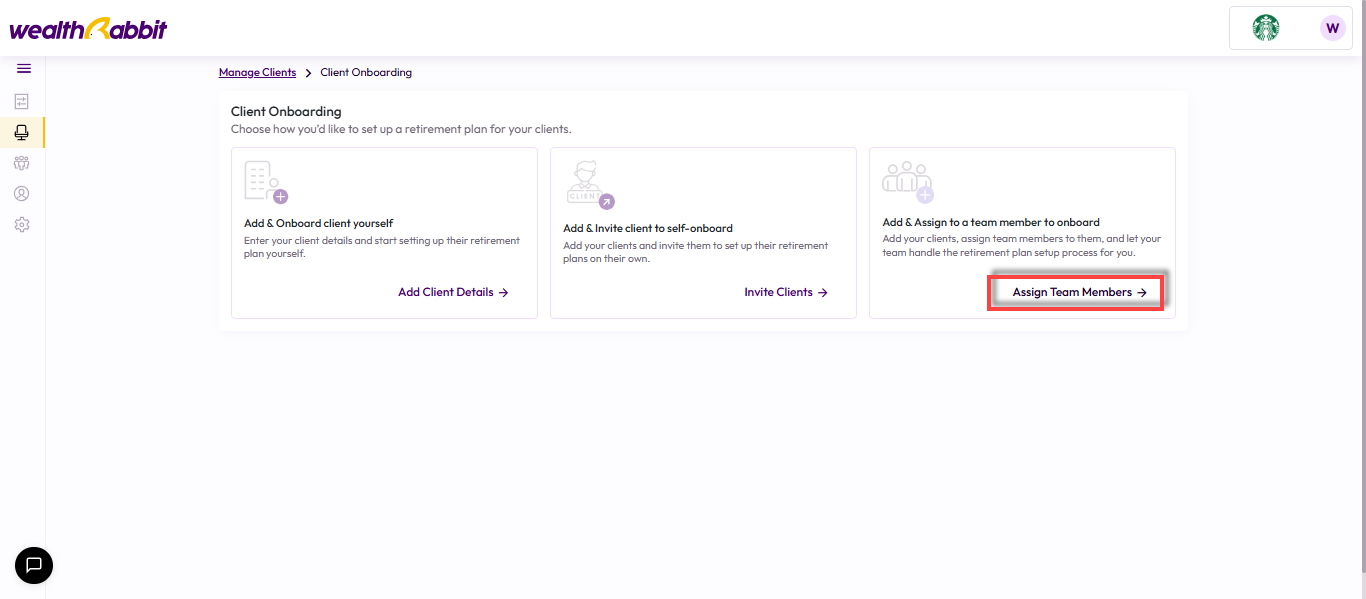
Task: Open the profile sidebar icon
Action: tap(22, 194)
